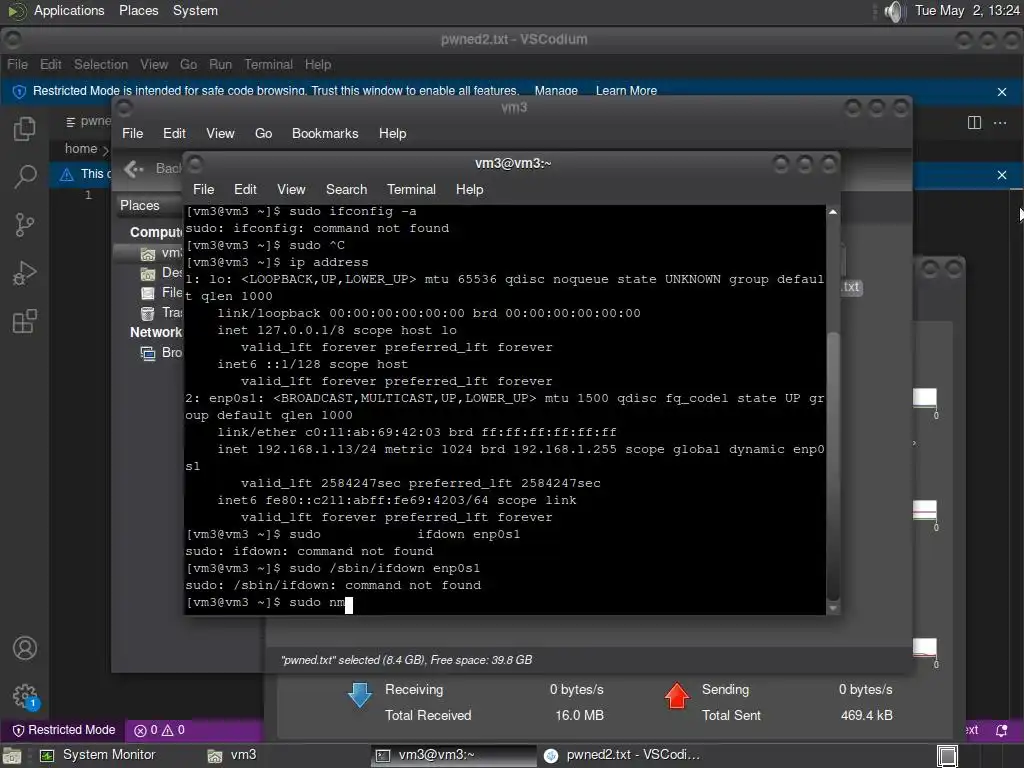Open the VSCodium Selection menu
The height and width of the screenshot is (768, 1024).
pyautogui.click(x=101, y=65)
